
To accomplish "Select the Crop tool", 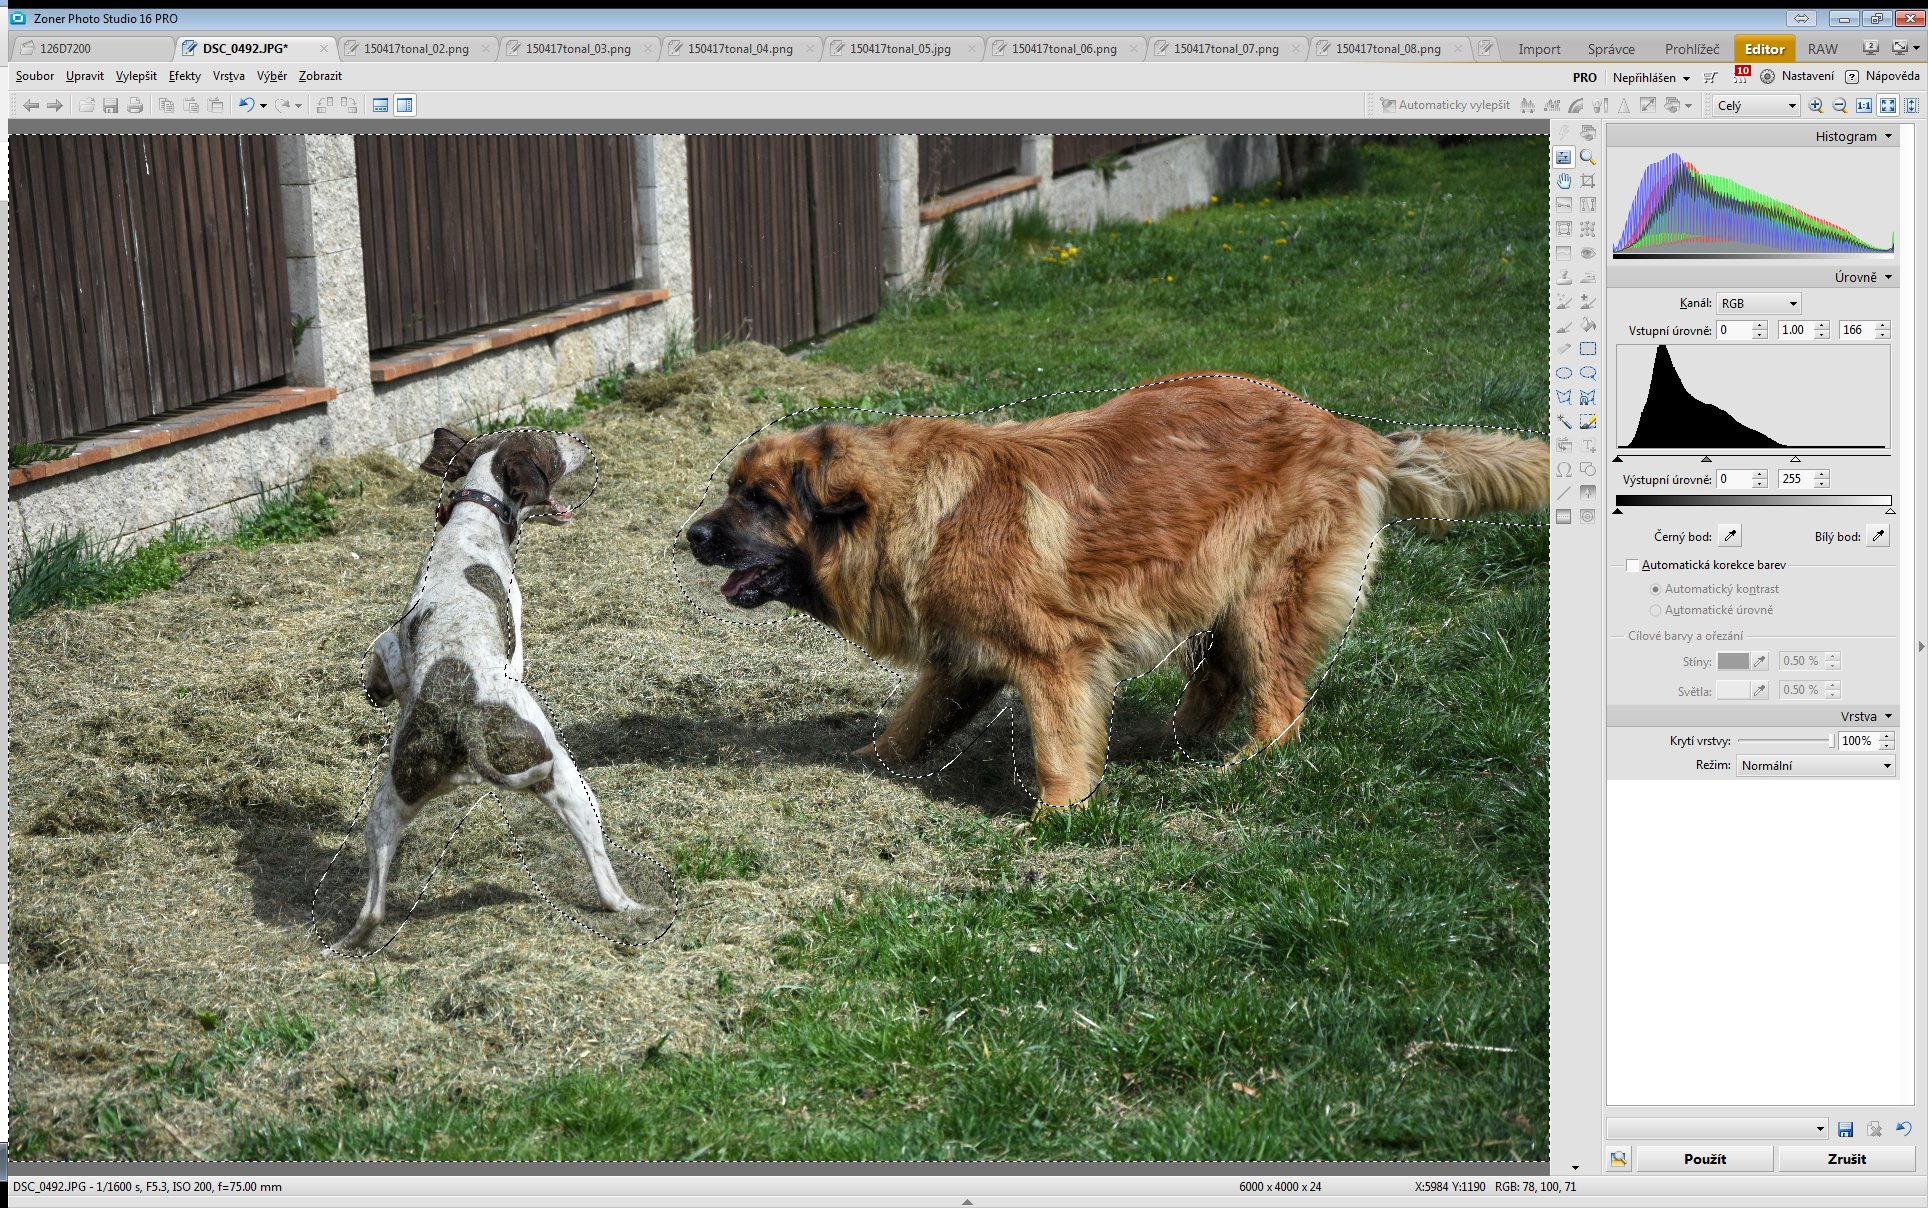I will pos(1587,181).
